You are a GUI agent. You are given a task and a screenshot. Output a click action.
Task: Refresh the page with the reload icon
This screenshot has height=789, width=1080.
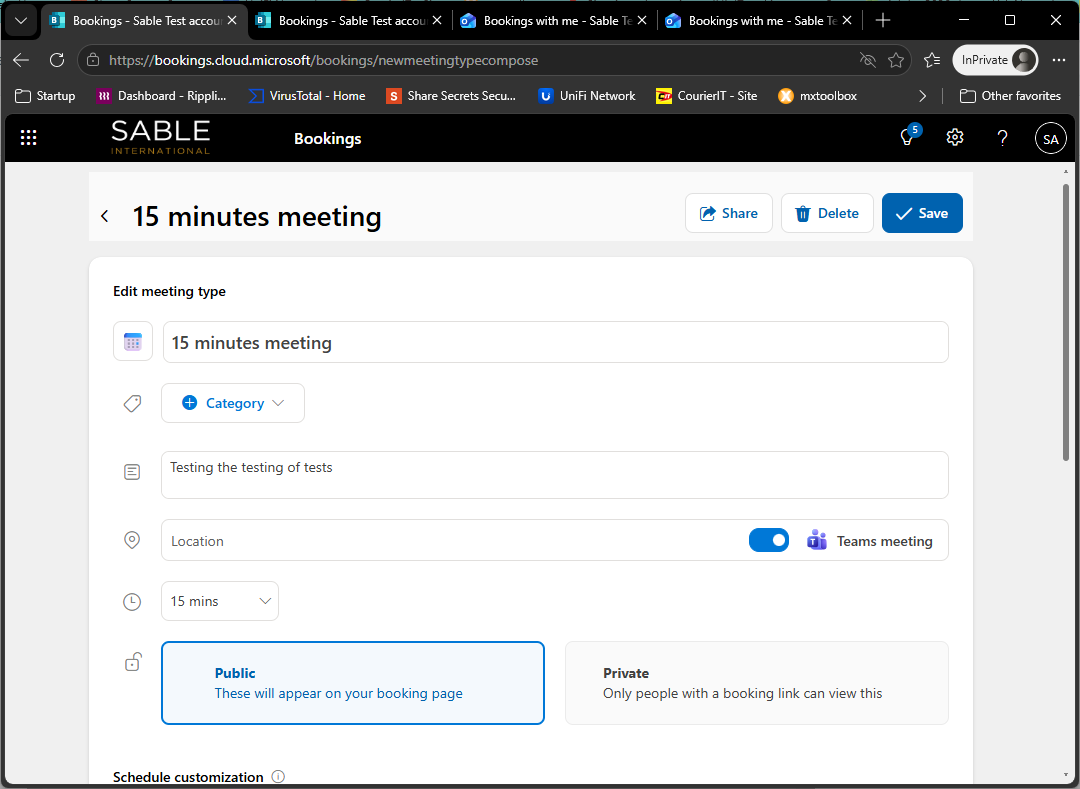(x=57, y=60)
